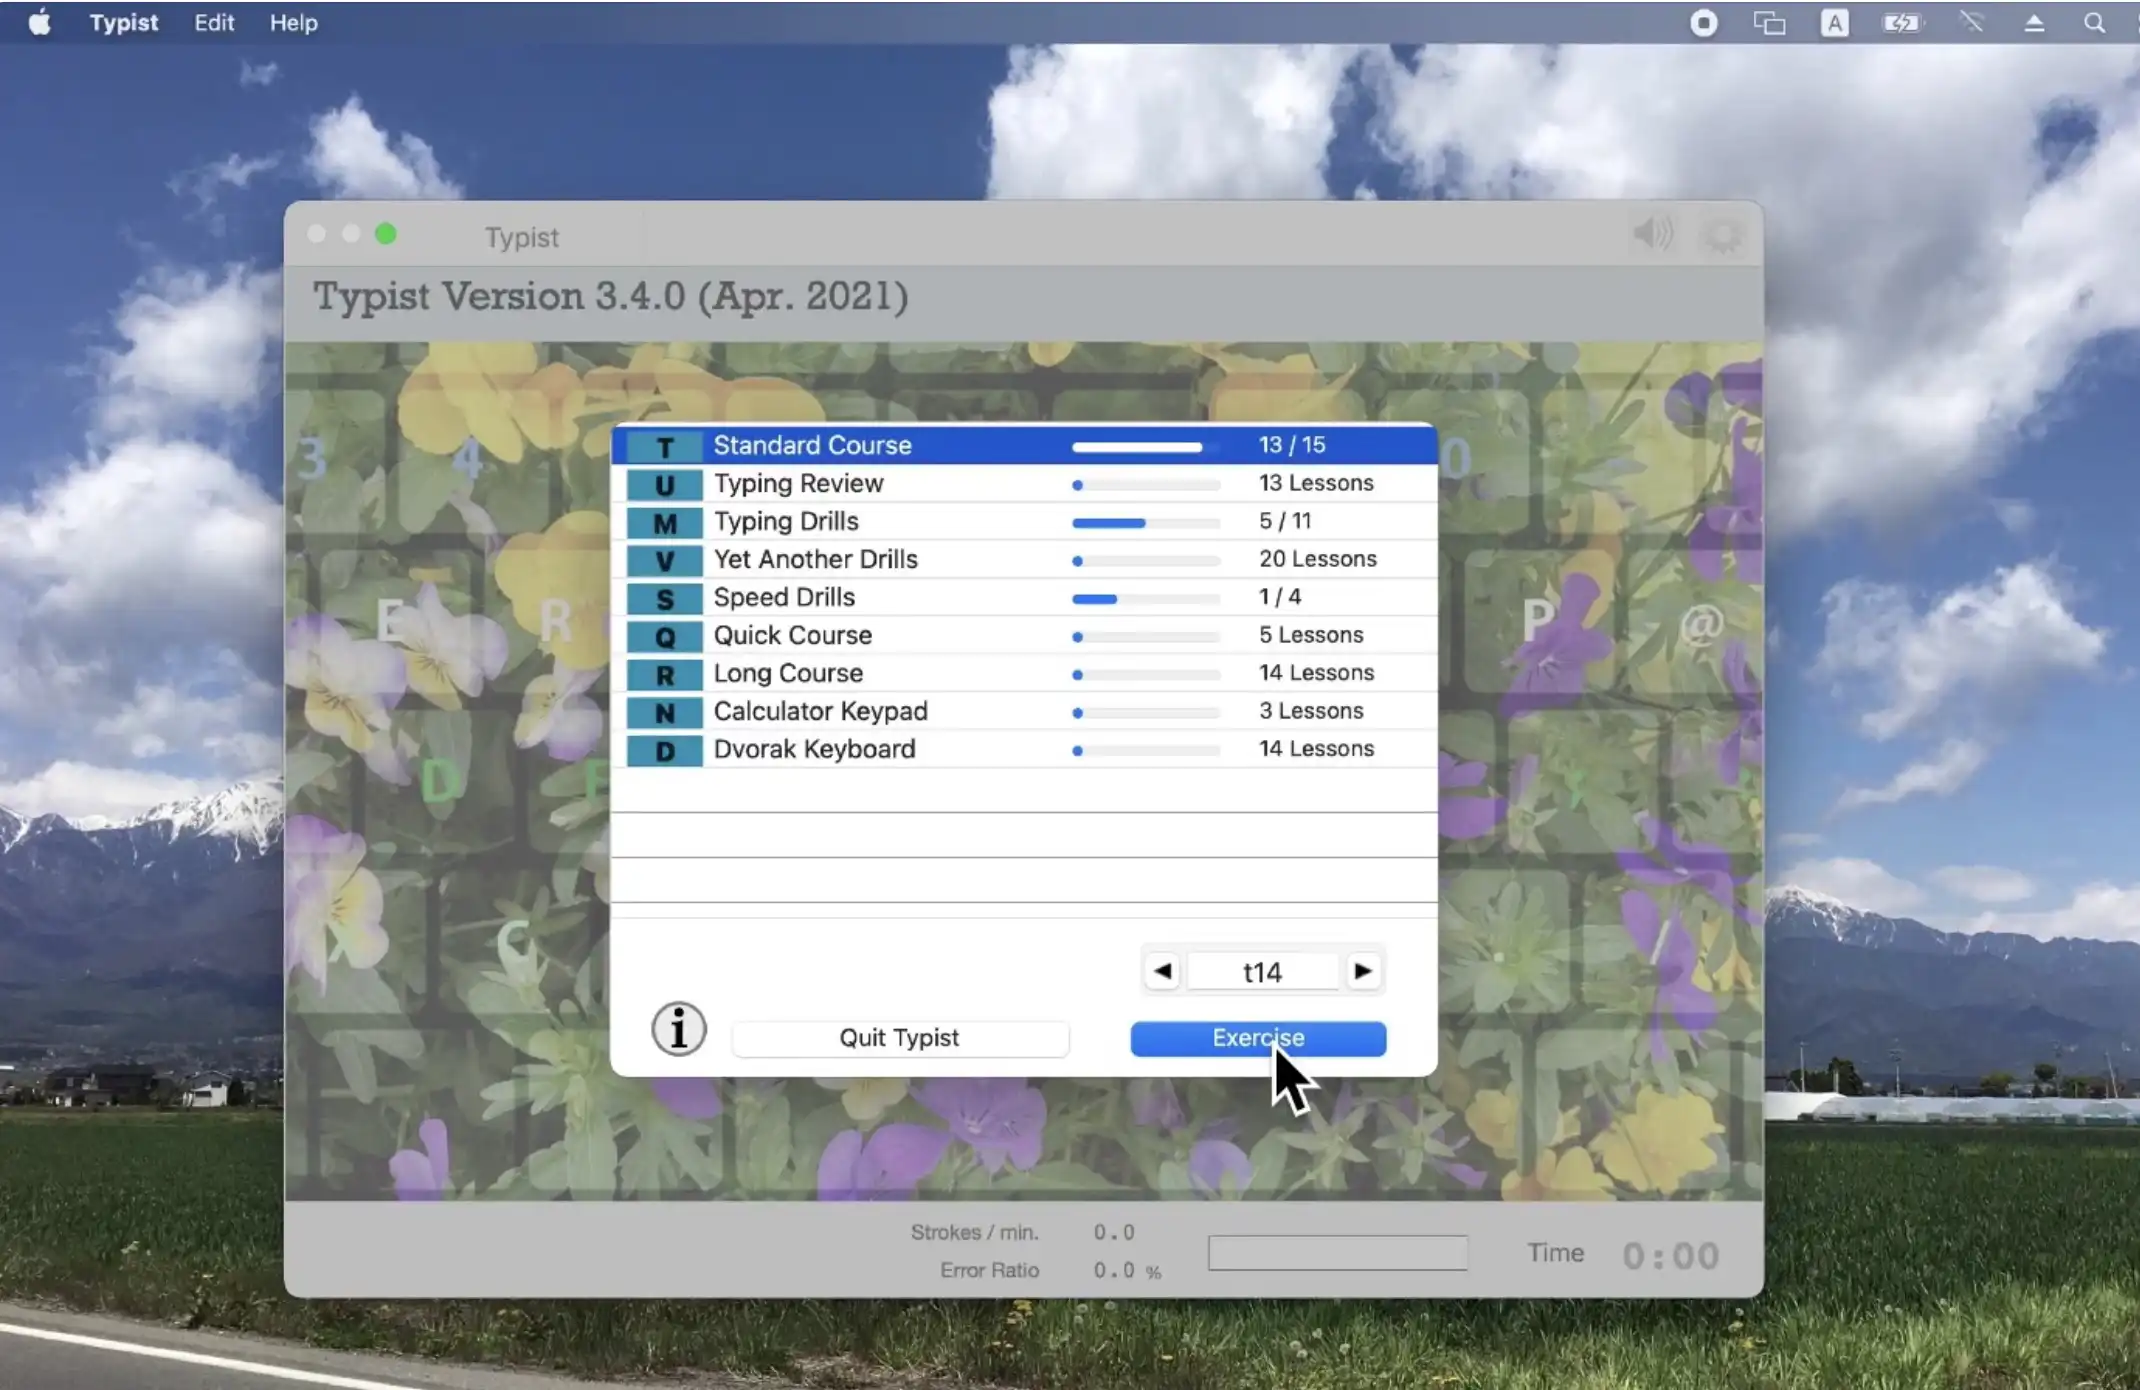Open the Apple menu
This screenshot has width=2140, height=1390.
point(39,22)
